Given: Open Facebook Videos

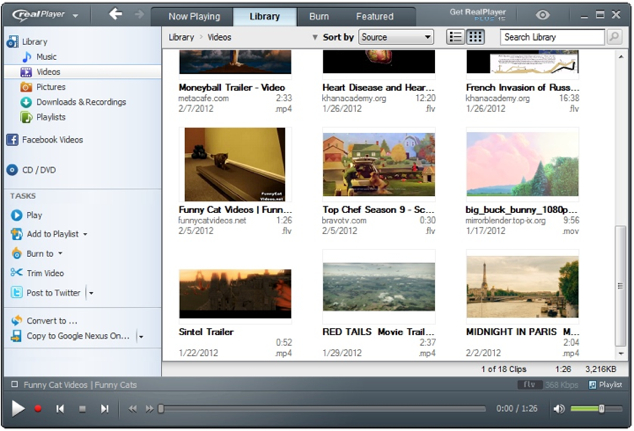Looking at the screenshot, I should click(x=45, y=140).
